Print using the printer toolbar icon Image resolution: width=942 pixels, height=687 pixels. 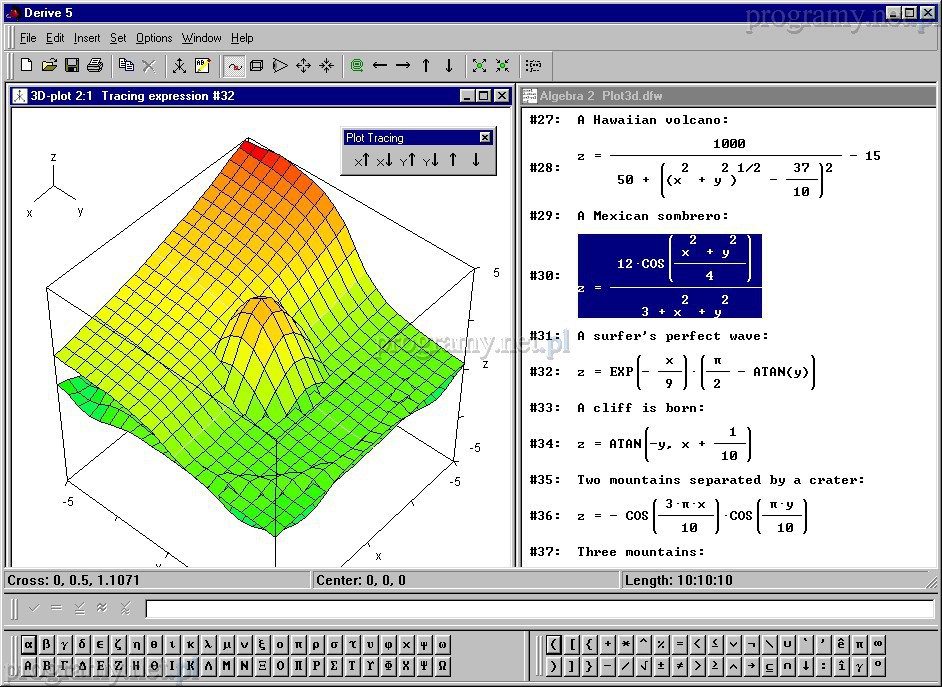click(x=95, y=66)
